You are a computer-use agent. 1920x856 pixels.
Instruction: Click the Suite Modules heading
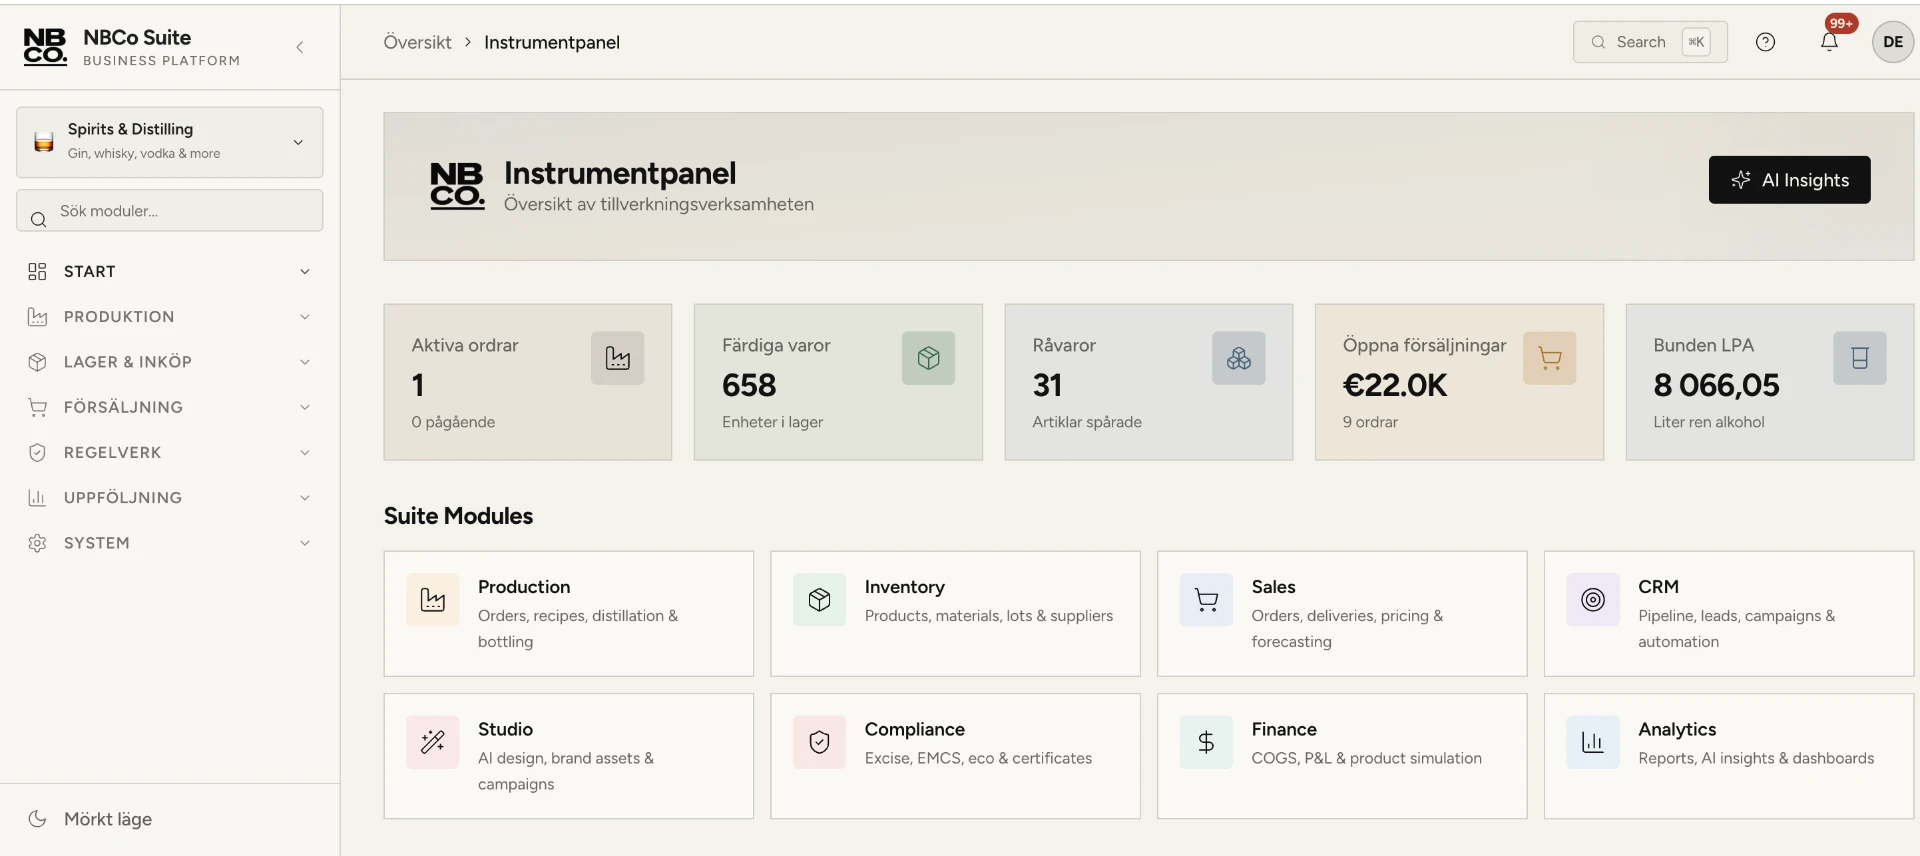[x=458, y=516]
